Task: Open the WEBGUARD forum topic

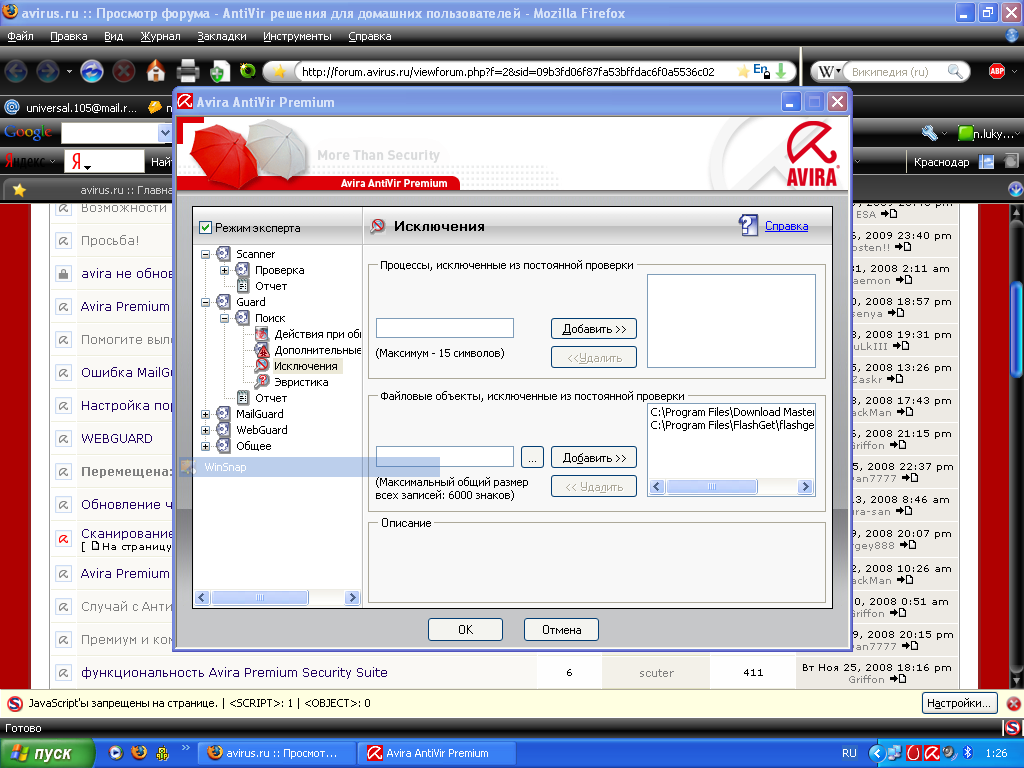Action: 117,439
